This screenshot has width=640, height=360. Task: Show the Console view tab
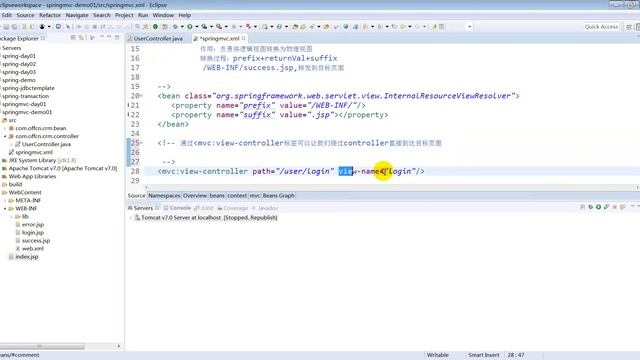(x=177, y=208)
